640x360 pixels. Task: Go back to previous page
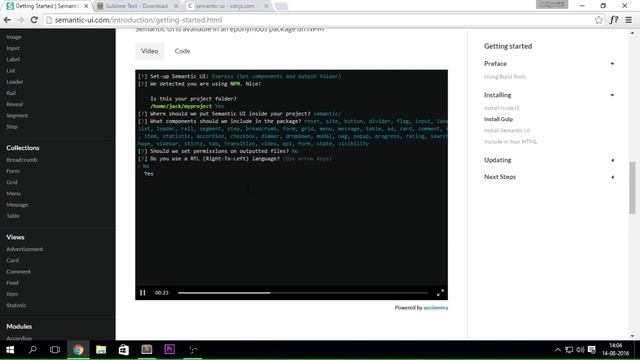point(7,20)
